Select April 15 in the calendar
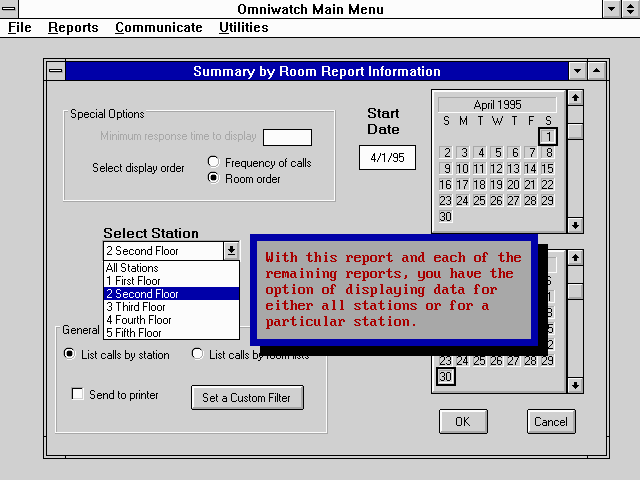Screen dimensions: 640x480 tap(547, 169)
